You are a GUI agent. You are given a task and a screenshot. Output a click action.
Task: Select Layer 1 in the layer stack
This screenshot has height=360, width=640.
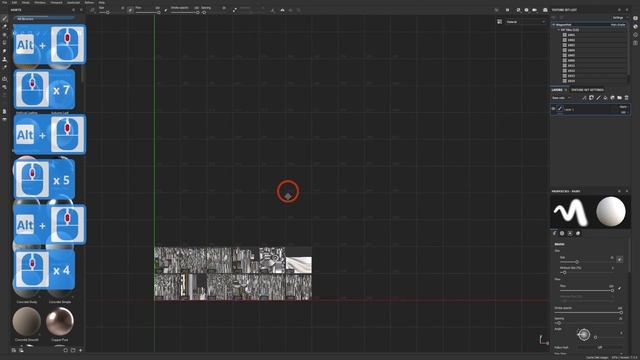590,109
